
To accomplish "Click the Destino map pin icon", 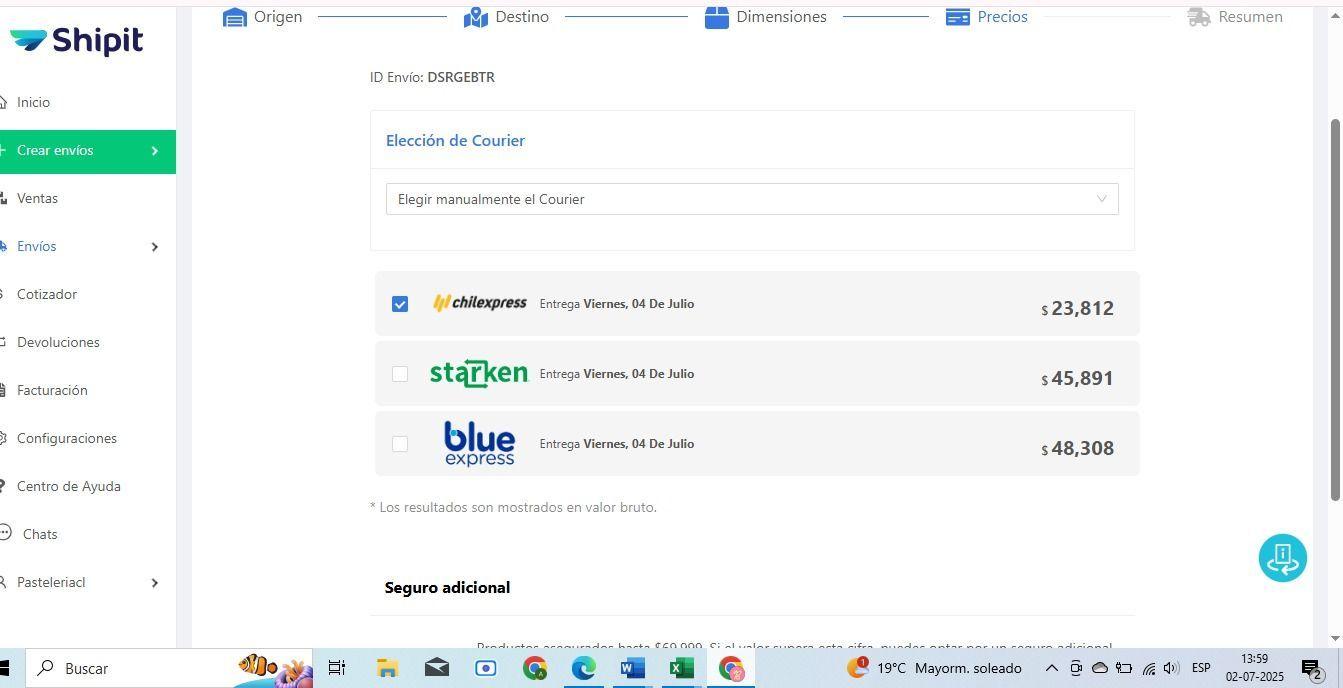I will (x=476, y=17).
